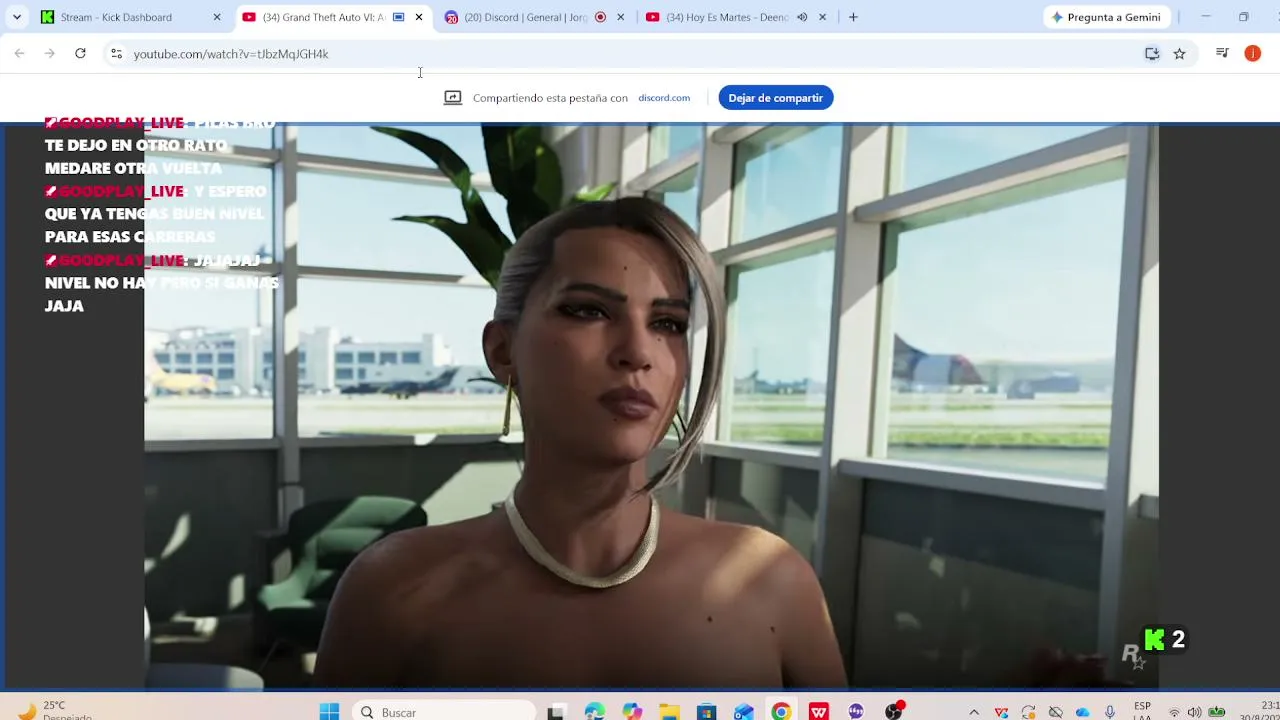Switch to the Discord General tab
1280x720 pixels.
click(x=536, y=17)
